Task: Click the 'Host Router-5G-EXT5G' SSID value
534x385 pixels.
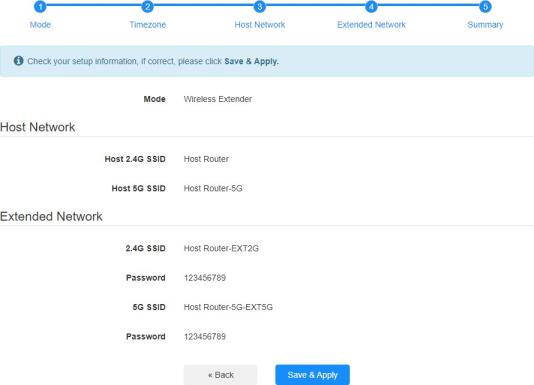Action: pyautogui.click(x=228, y=307)
